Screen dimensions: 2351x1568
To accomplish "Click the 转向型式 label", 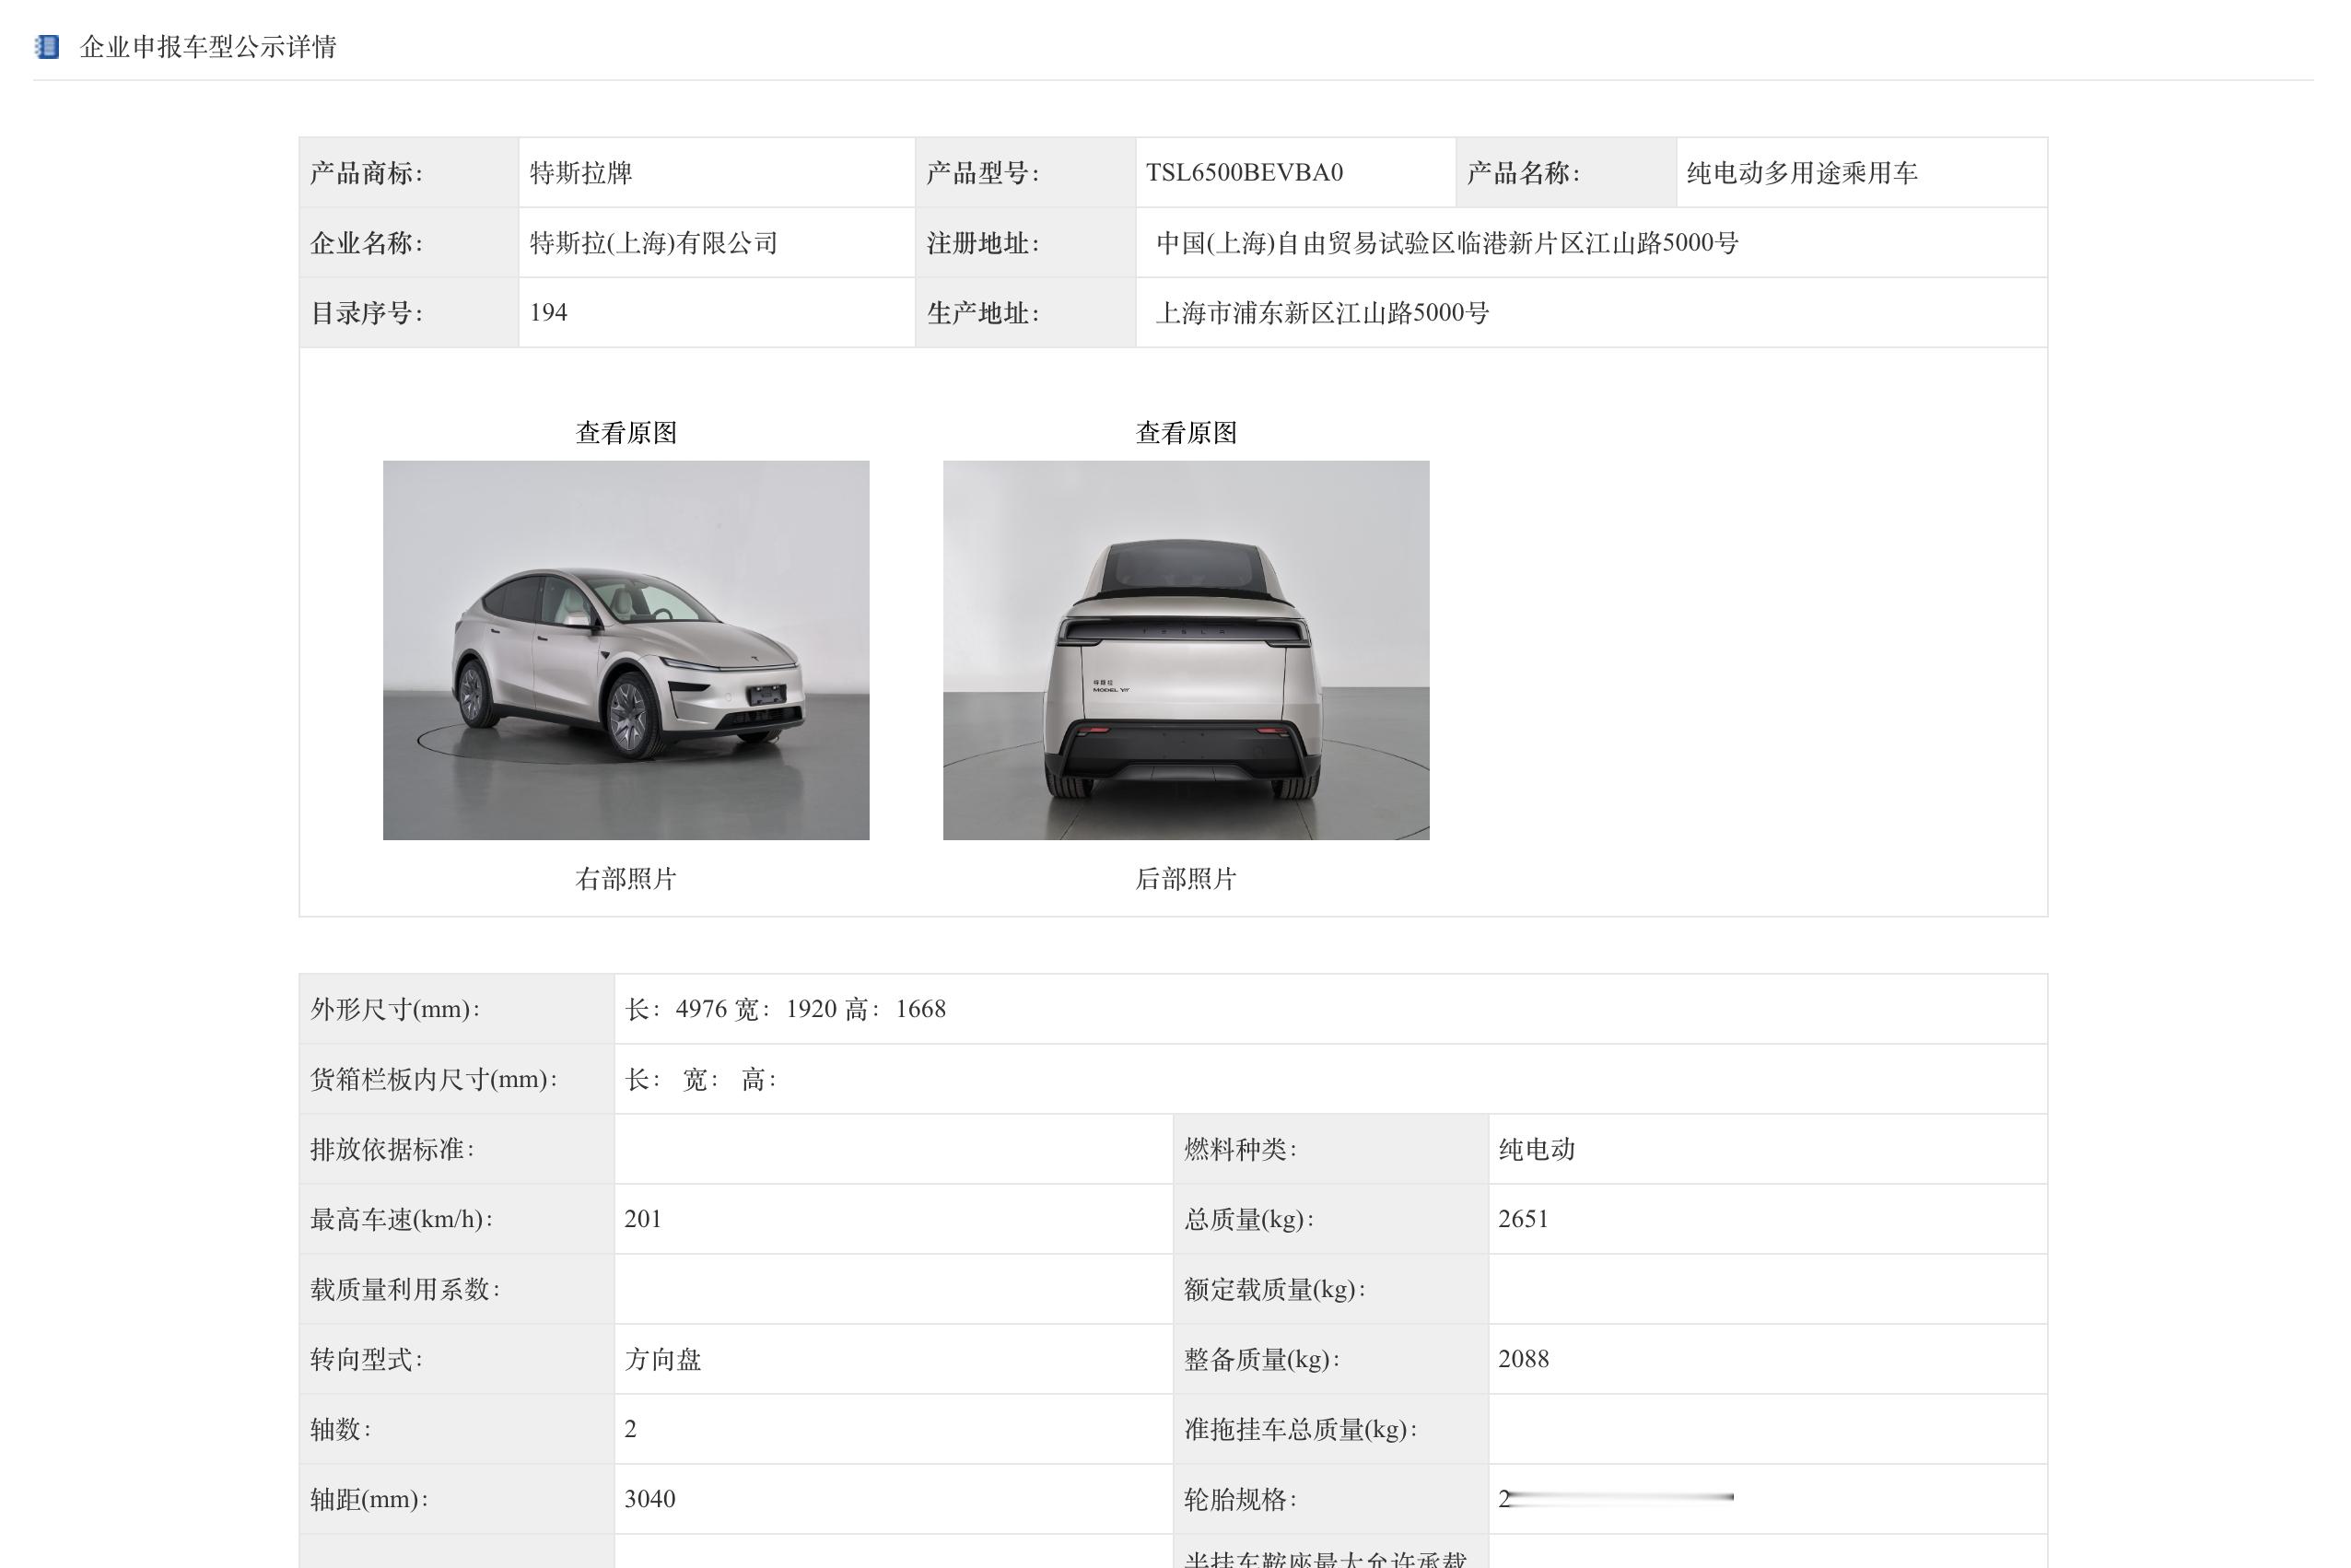I will [366, 1359].
